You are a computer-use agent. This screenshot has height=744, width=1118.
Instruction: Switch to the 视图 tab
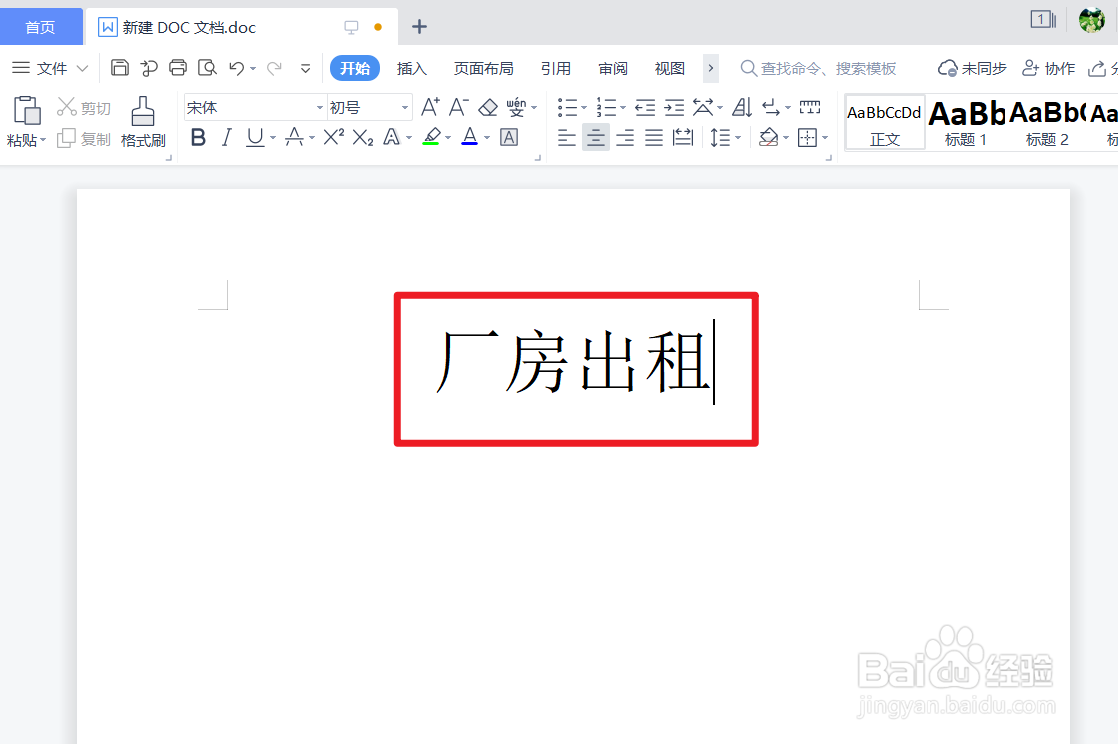click(x=670, y=68)
